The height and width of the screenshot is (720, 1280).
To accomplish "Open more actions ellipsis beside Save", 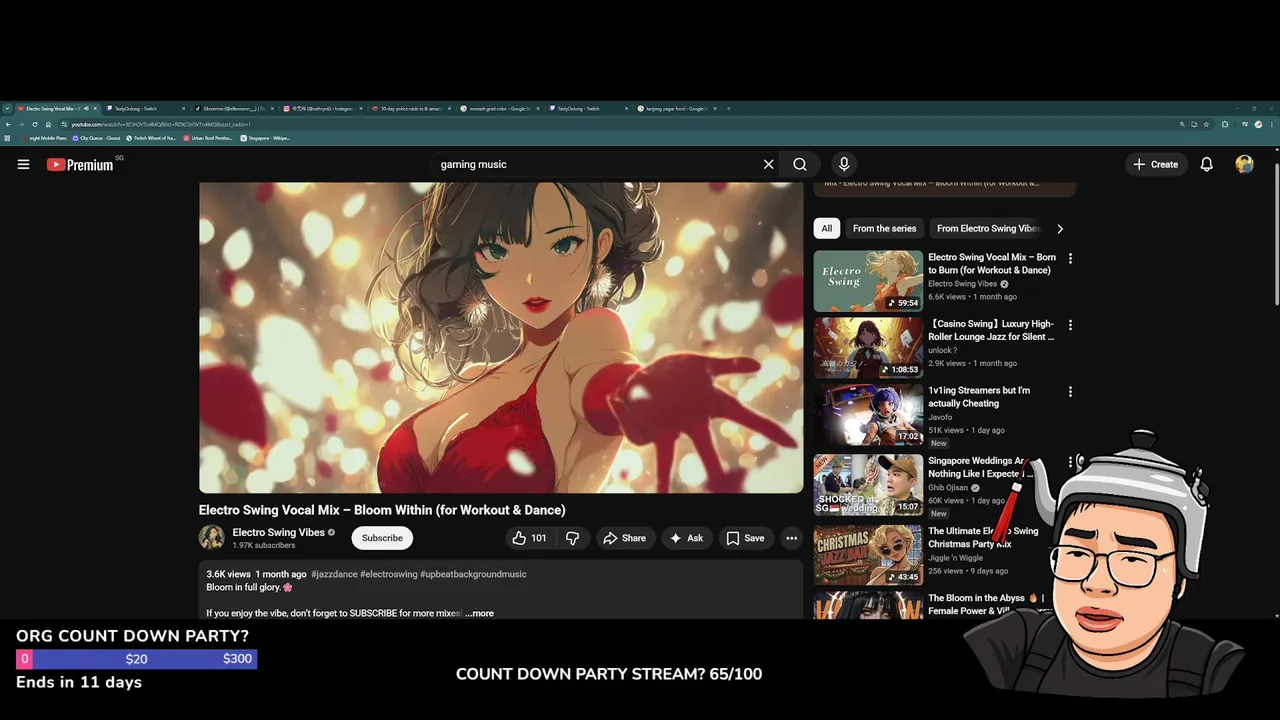I will (x=791, y=538).
